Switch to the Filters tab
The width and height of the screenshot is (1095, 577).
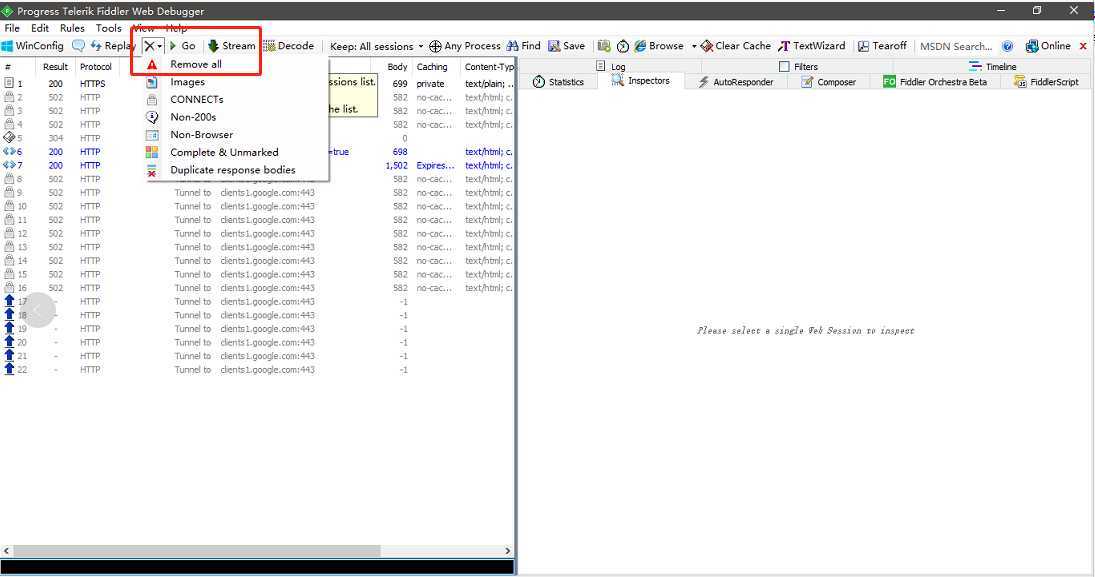click(798, 66)
